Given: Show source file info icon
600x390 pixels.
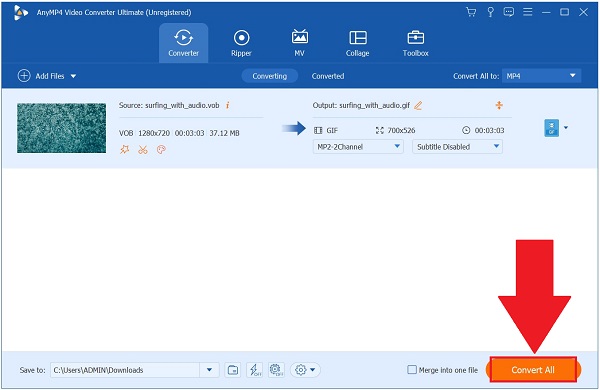Looking at the screenshot, I should (227, 105).
